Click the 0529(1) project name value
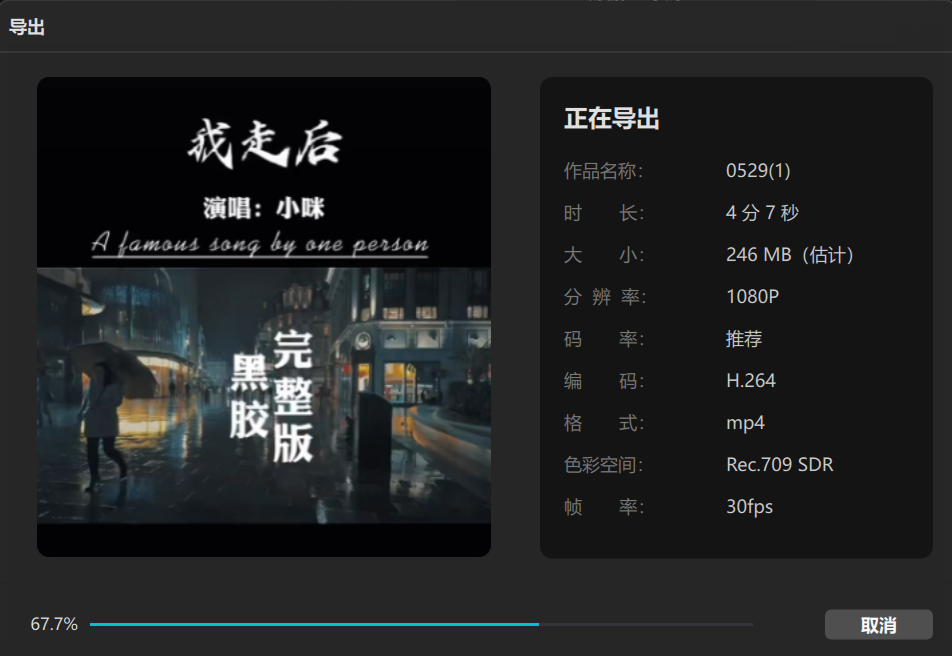The image size is (952, 656). [757, 170]
